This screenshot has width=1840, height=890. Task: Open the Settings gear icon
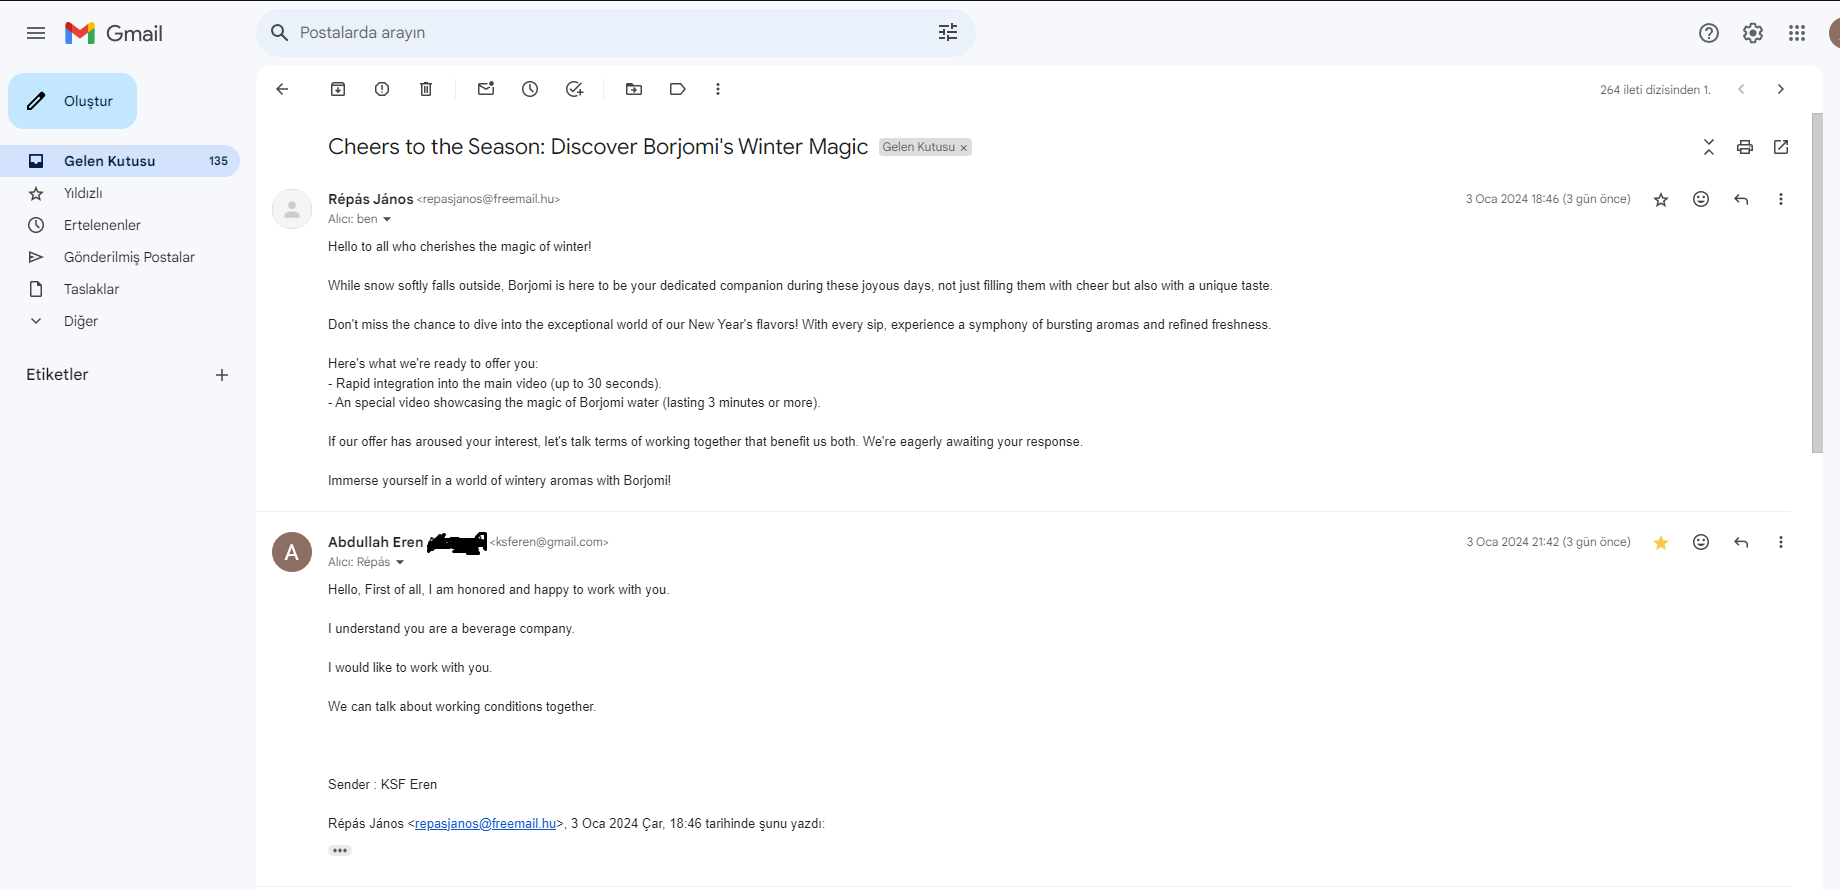click(x=1753, y=33)
